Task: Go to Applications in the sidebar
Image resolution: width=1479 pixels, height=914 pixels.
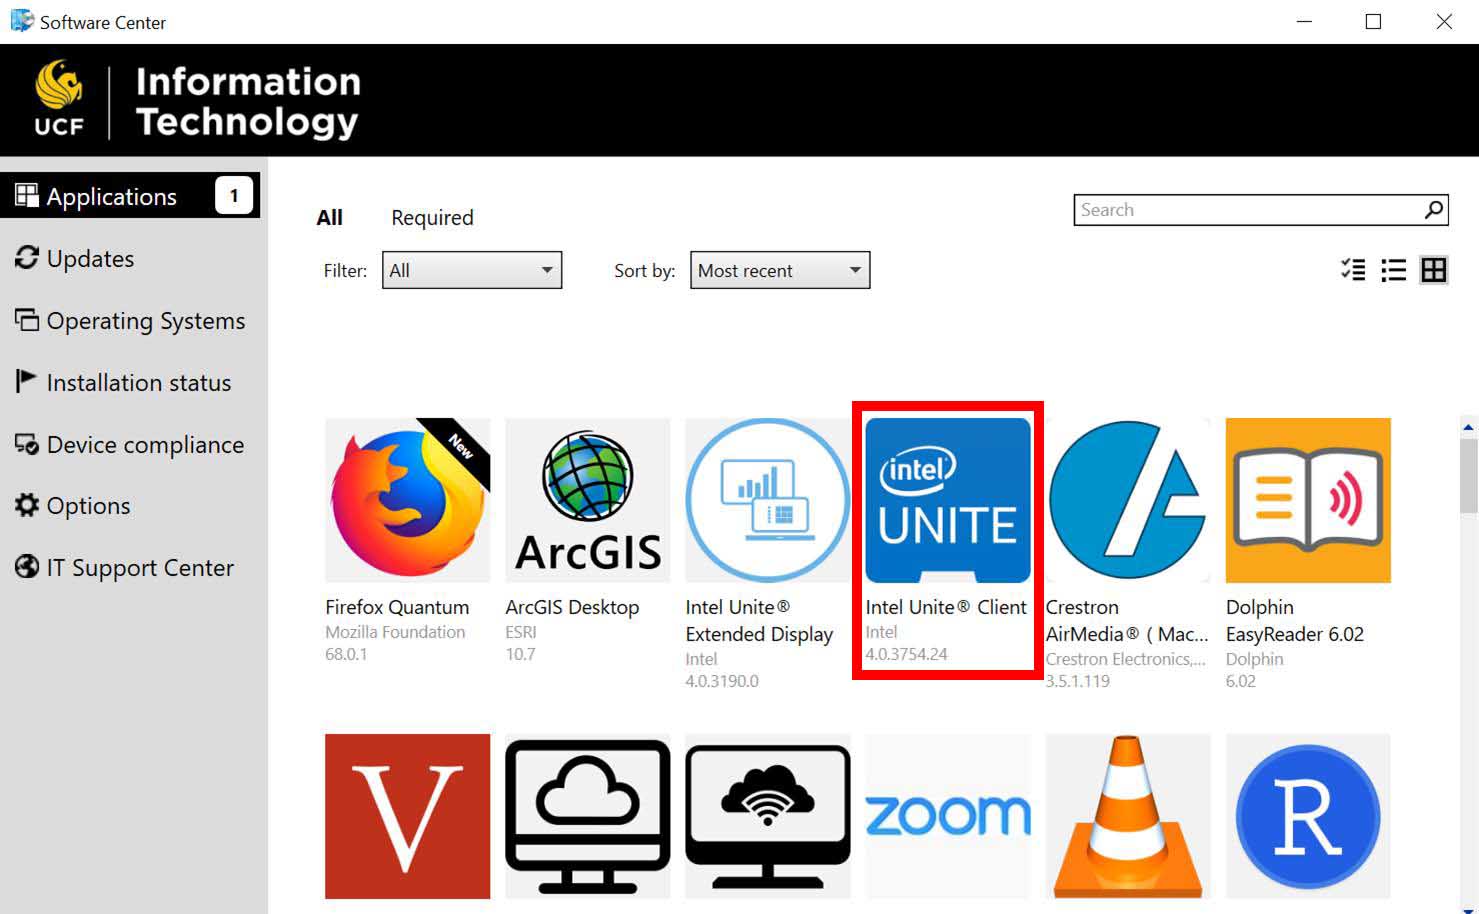Action: 130,196
